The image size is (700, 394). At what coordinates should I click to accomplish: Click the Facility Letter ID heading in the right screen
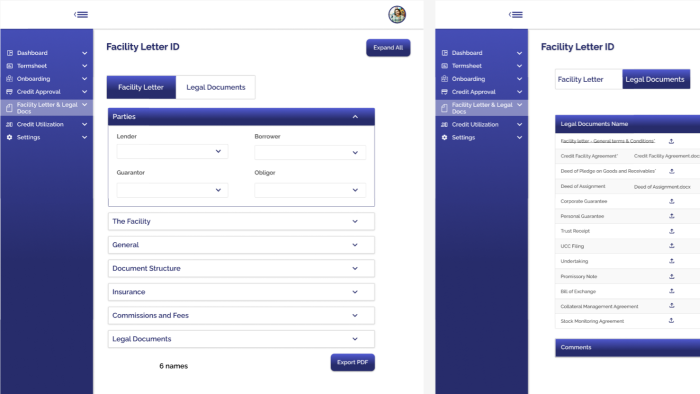pyautogui.click(x=577, y=47)
